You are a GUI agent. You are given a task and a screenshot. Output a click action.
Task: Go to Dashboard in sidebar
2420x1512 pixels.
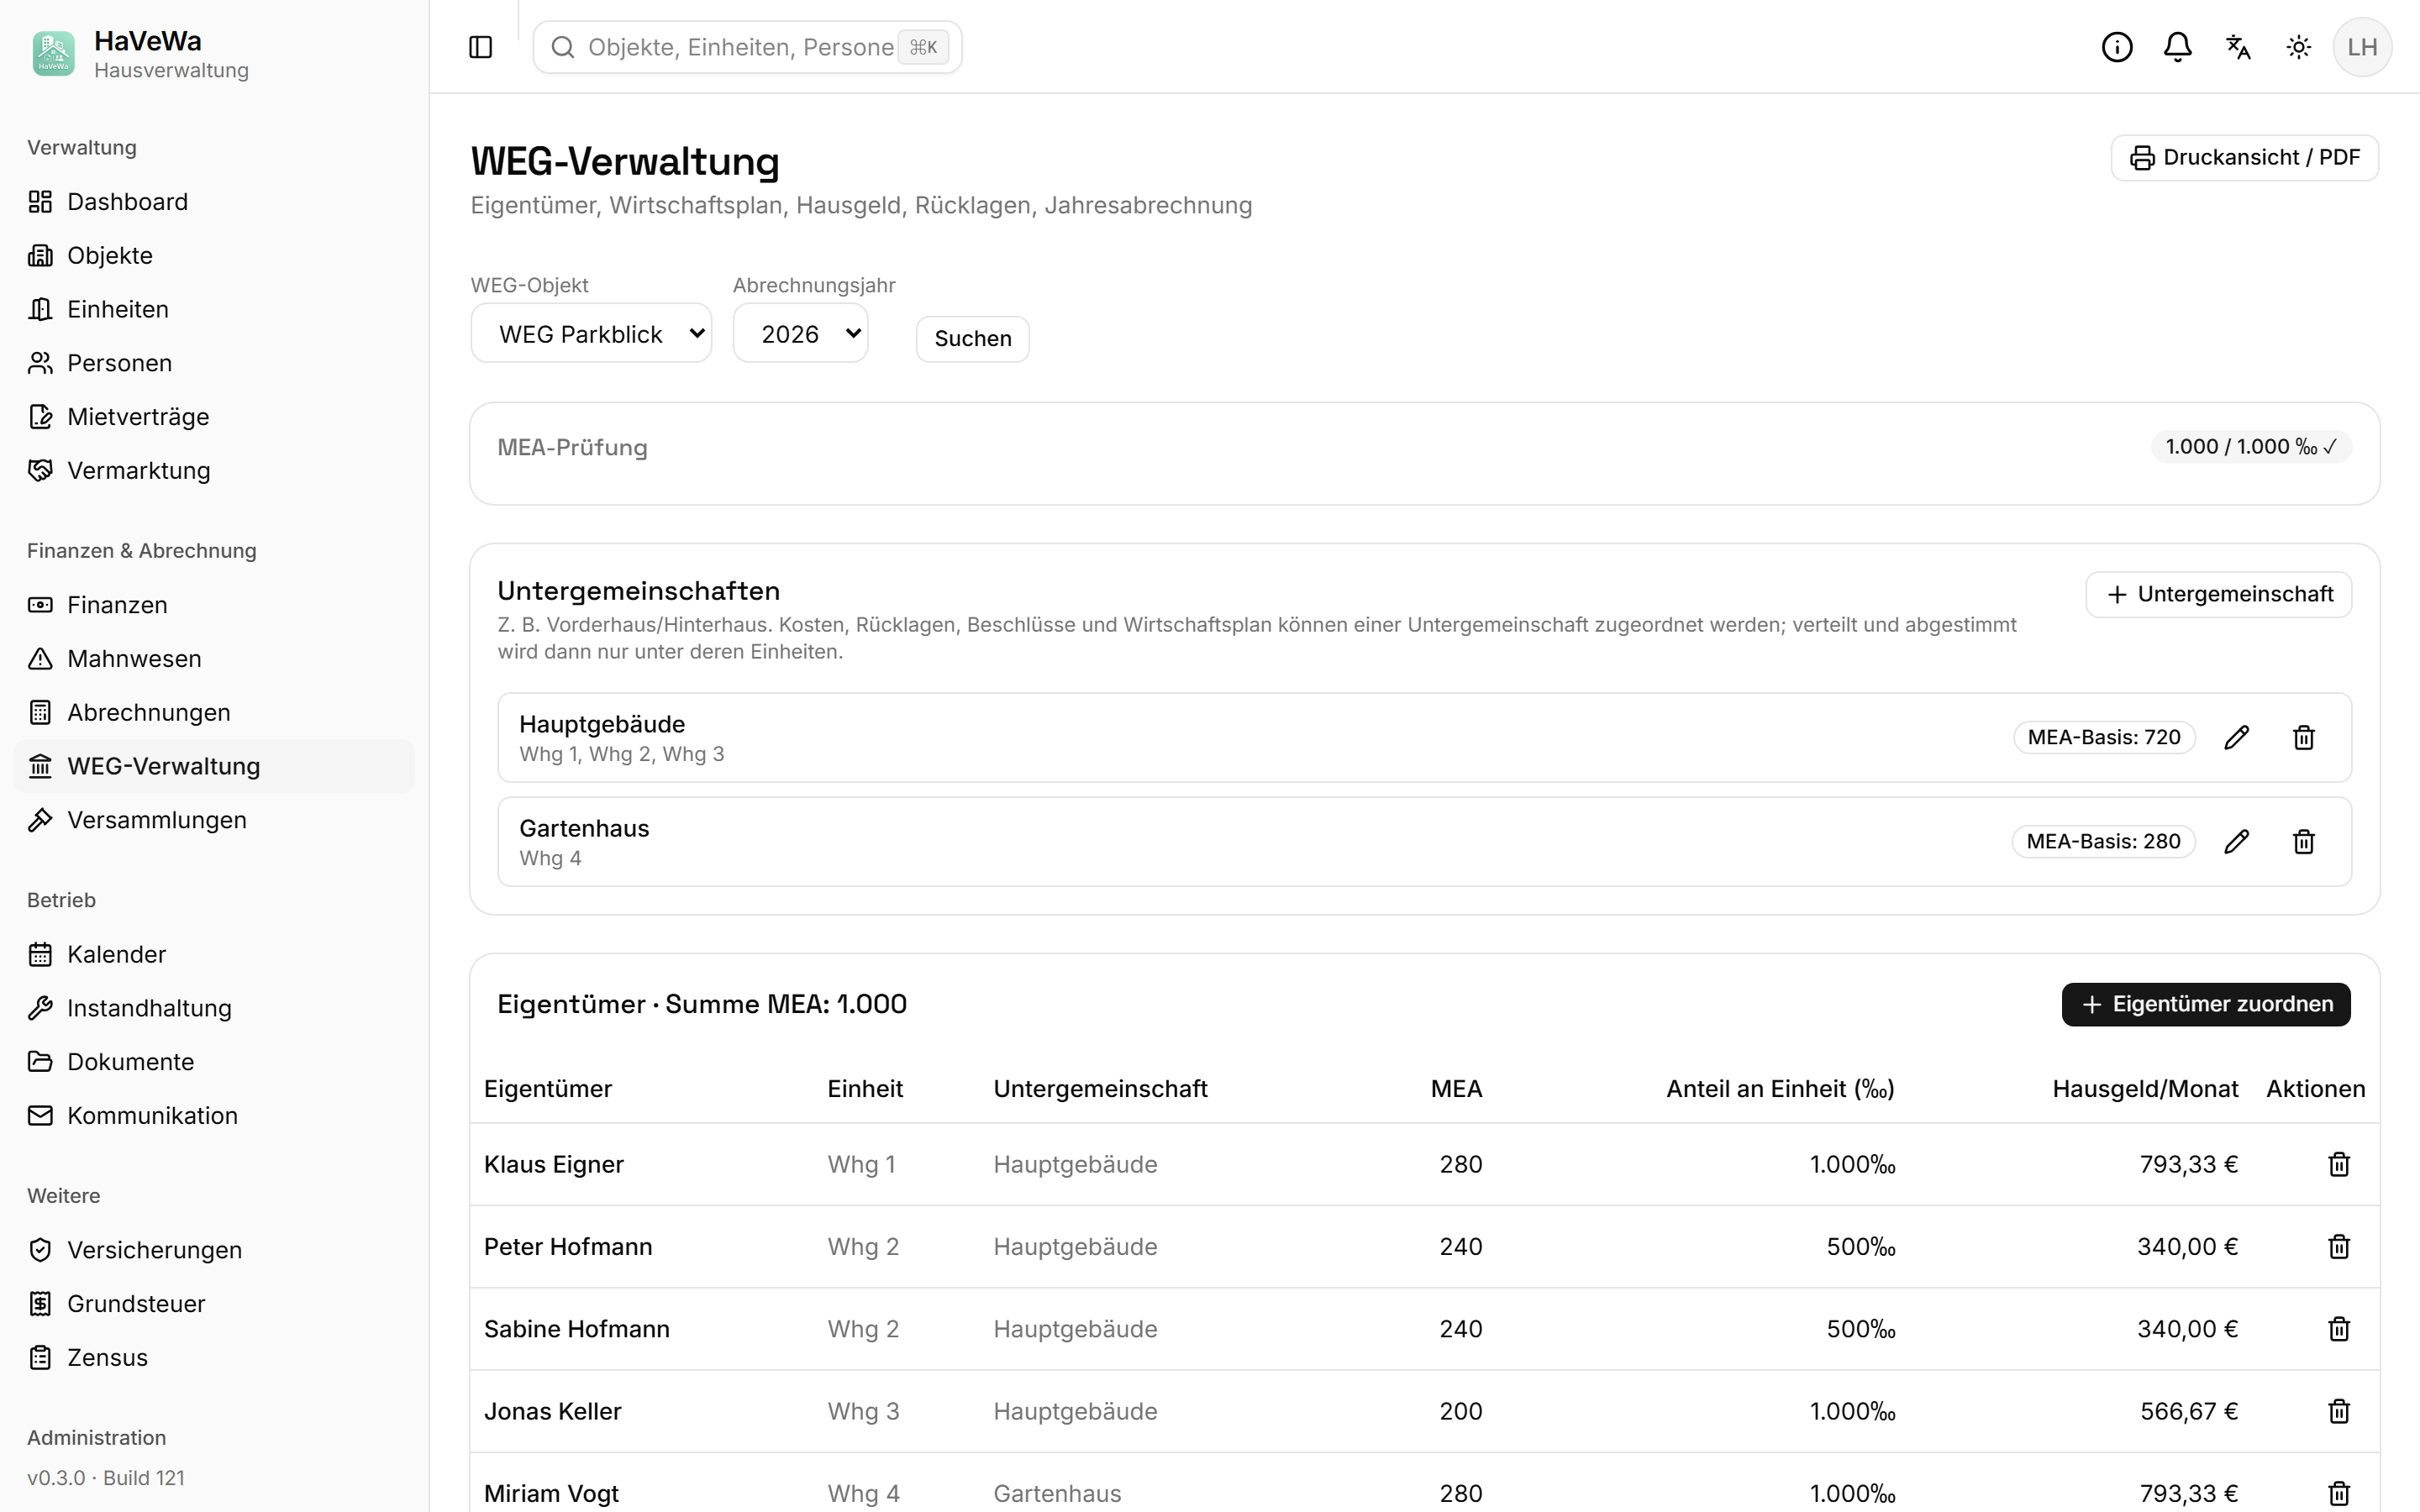tap(214, 202)
